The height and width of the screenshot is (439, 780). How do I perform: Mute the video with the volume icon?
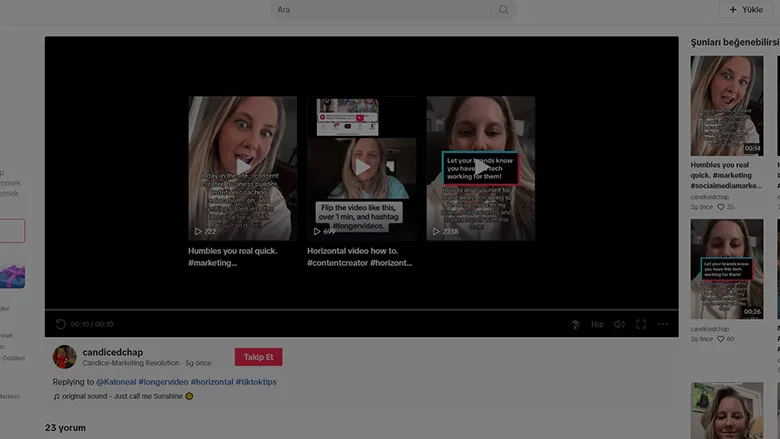[619, 324]
